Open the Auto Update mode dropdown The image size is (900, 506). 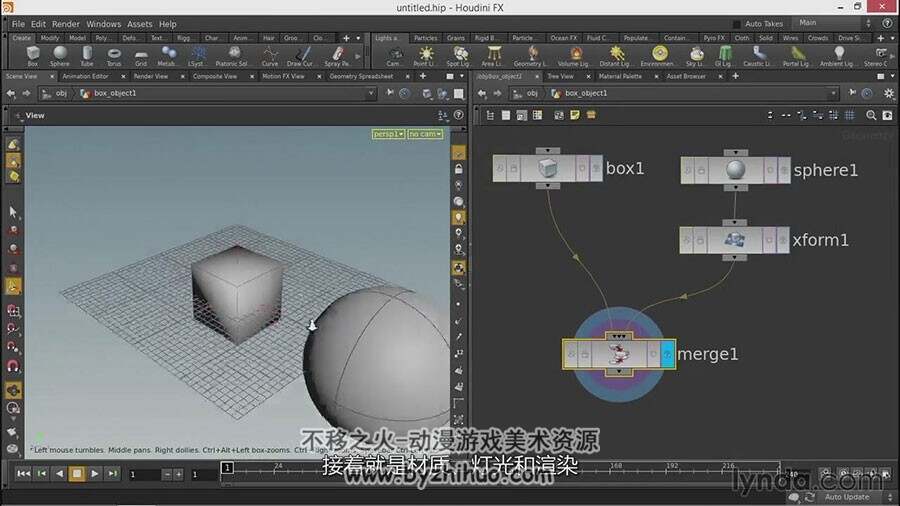[852, 497]
